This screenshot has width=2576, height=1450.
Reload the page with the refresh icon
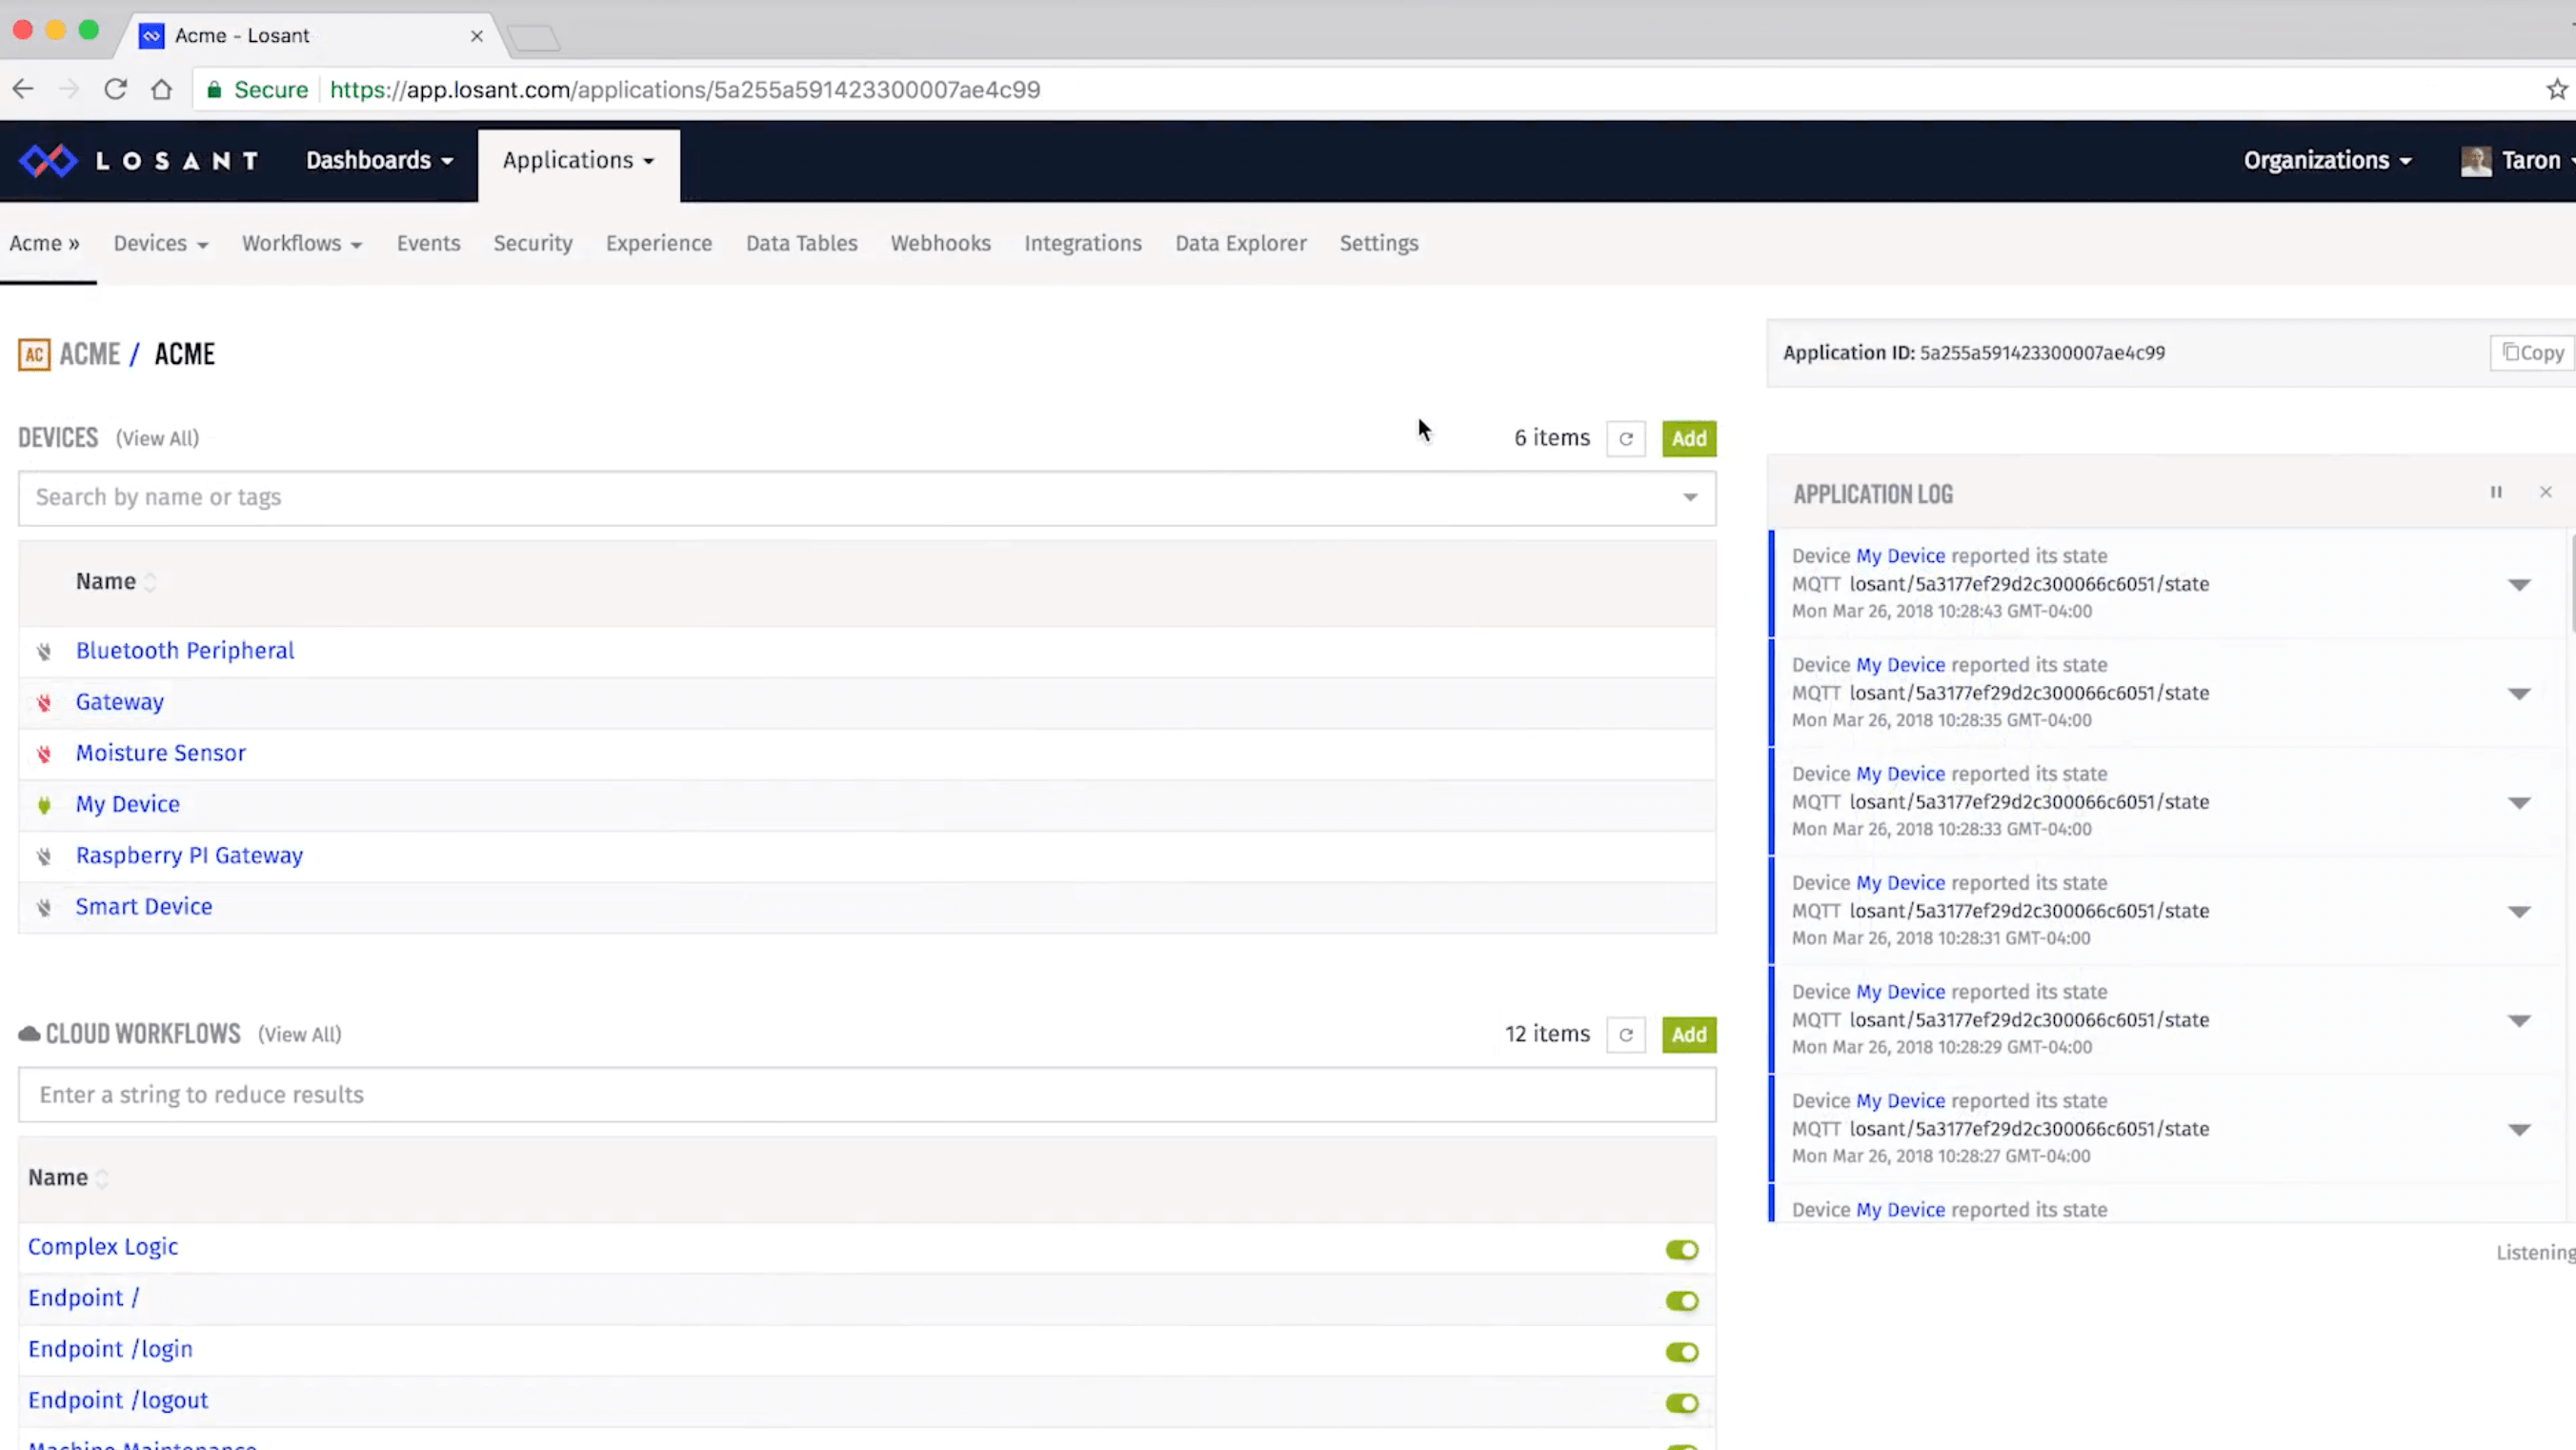pos(115,89)
